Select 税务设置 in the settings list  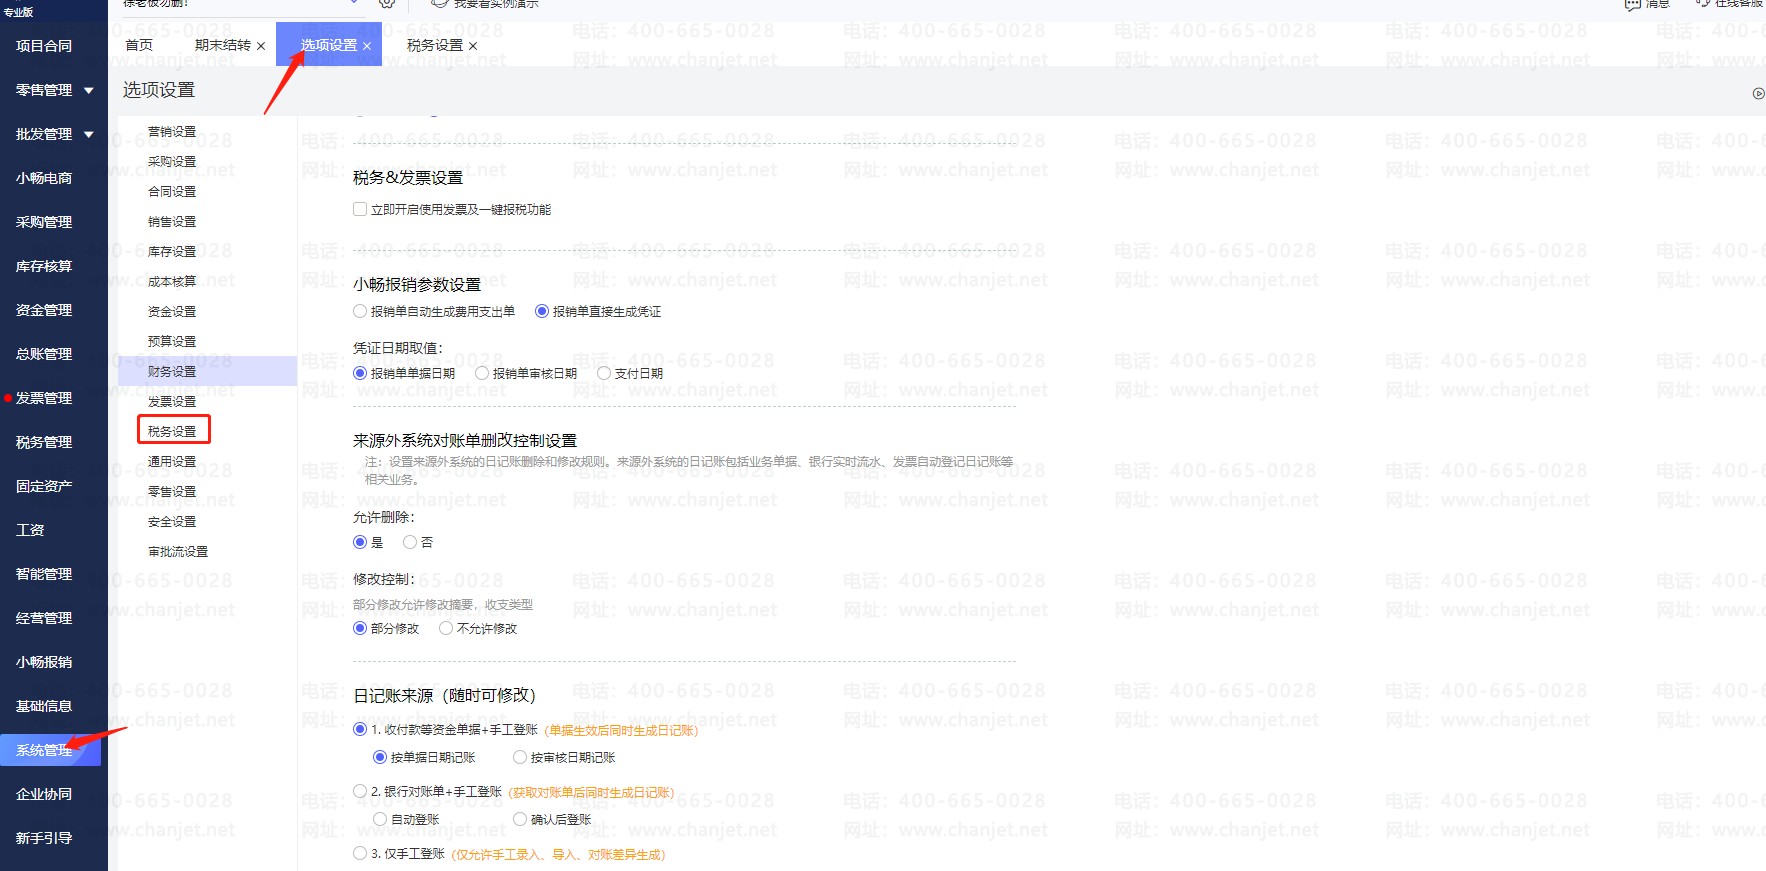(172, 432)
